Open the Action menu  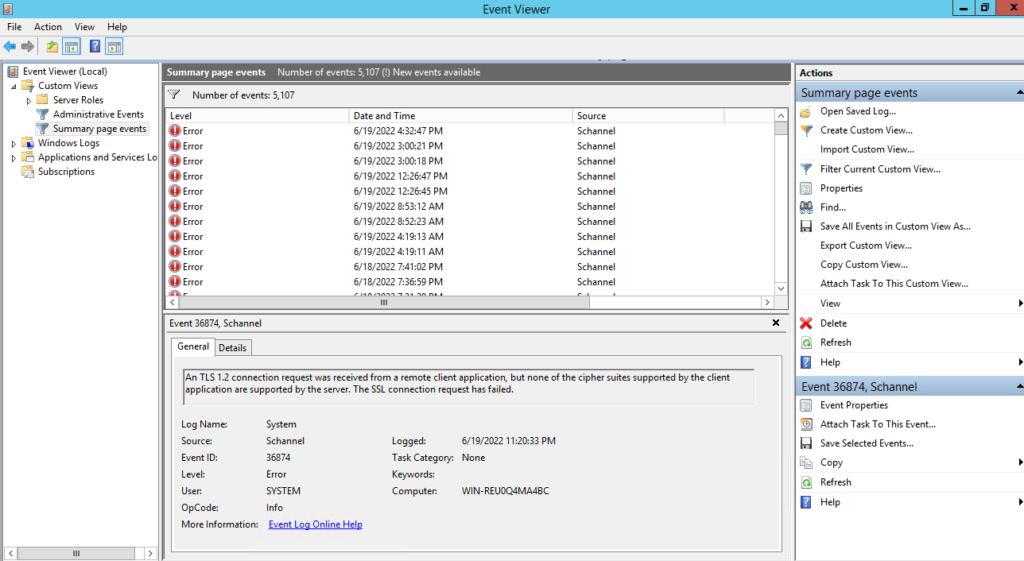47,27
